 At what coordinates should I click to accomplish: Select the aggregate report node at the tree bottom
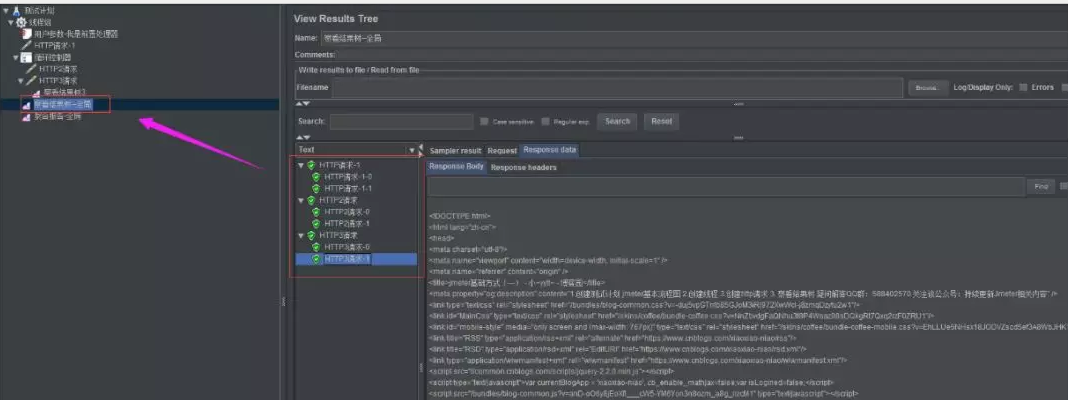pyautogui.click(x=57, y=117)
